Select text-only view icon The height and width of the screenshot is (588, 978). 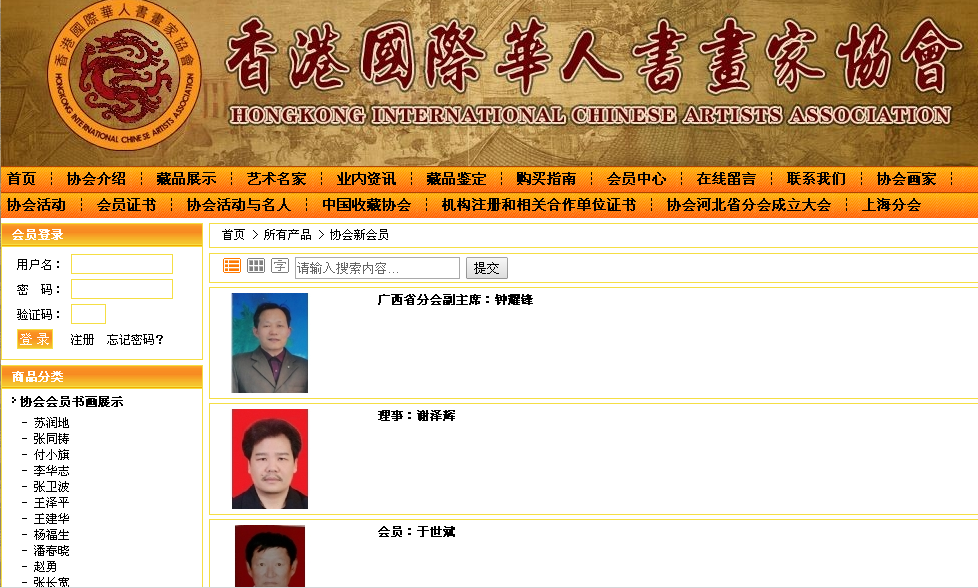click(280, 266)
